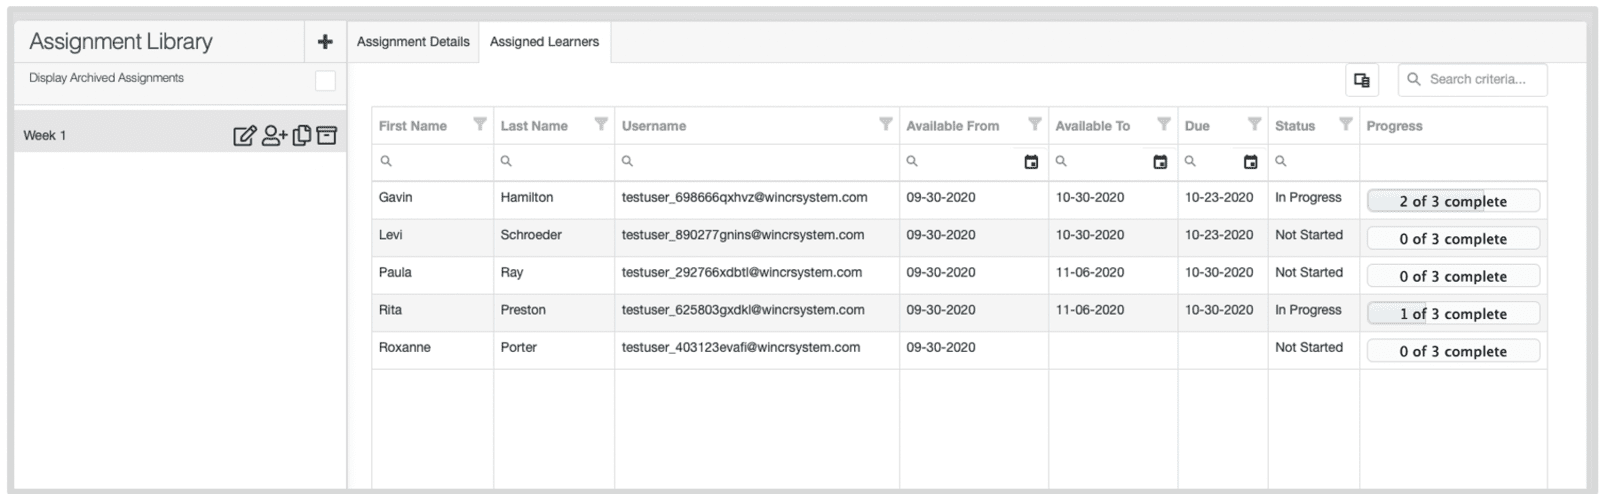Click the add learner icon for Week 1
This screenshot has width=1600, height=494.
(274, 136)
